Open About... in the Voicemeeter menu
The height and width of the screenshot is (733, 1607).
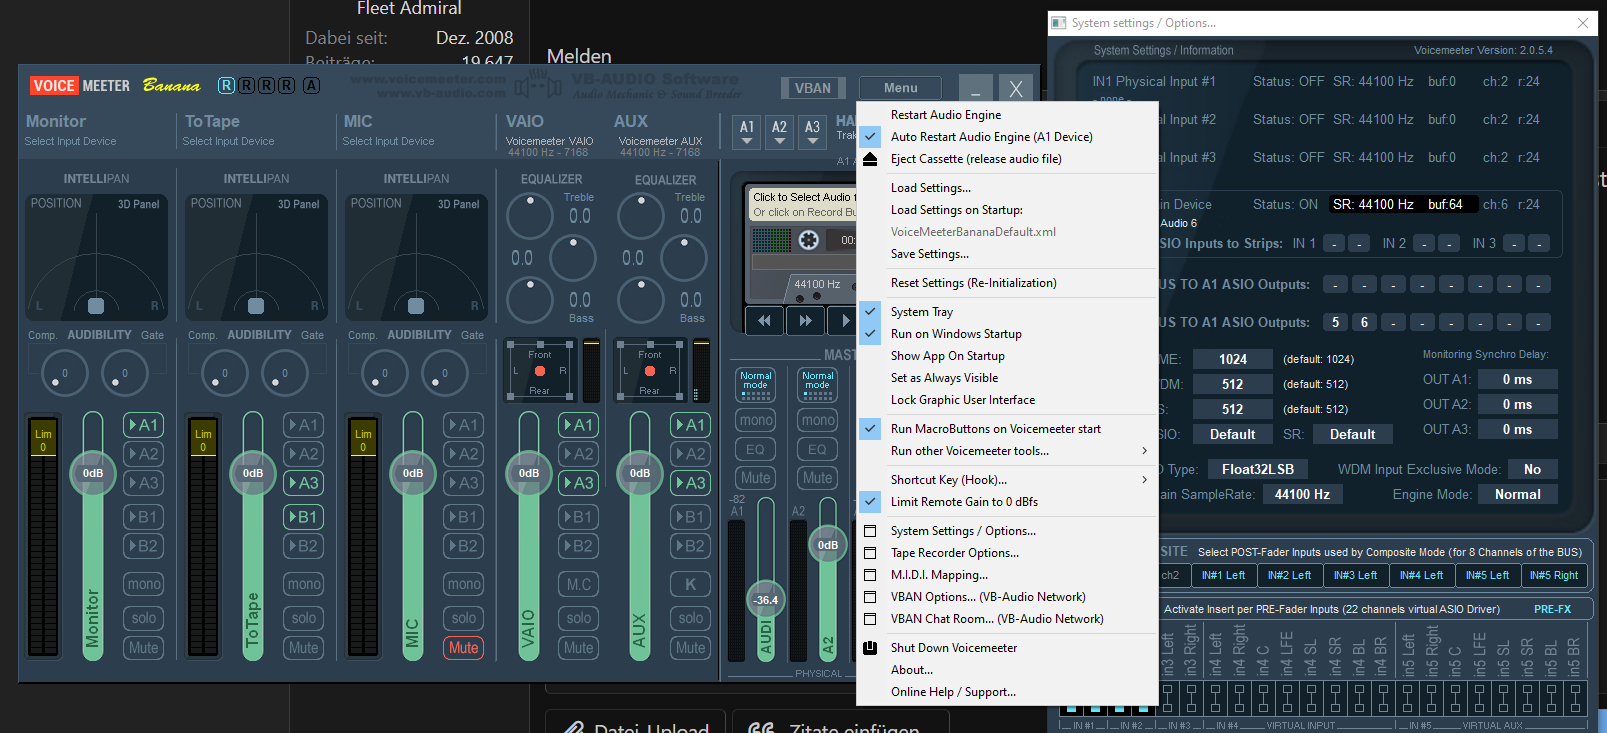click(1007, 670)
